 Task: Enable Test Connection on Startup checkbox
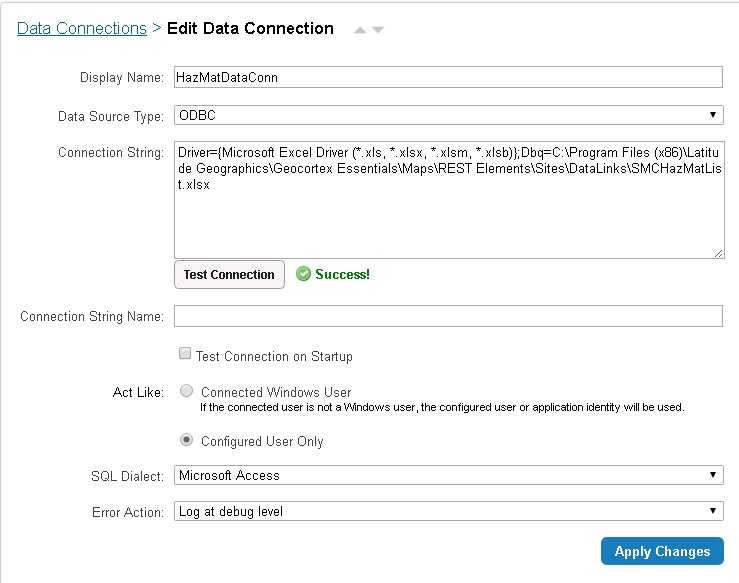coord(185,353)
